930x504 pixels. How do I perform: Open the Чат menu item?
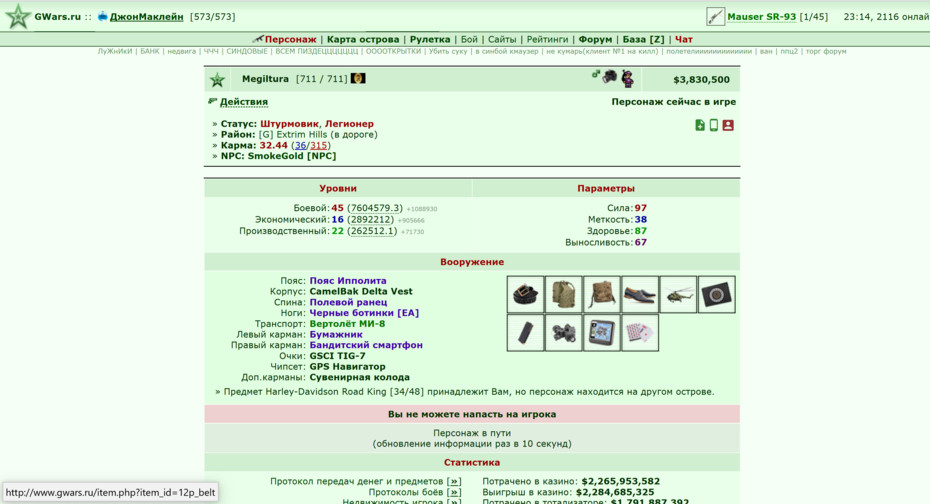click(684, 39)
